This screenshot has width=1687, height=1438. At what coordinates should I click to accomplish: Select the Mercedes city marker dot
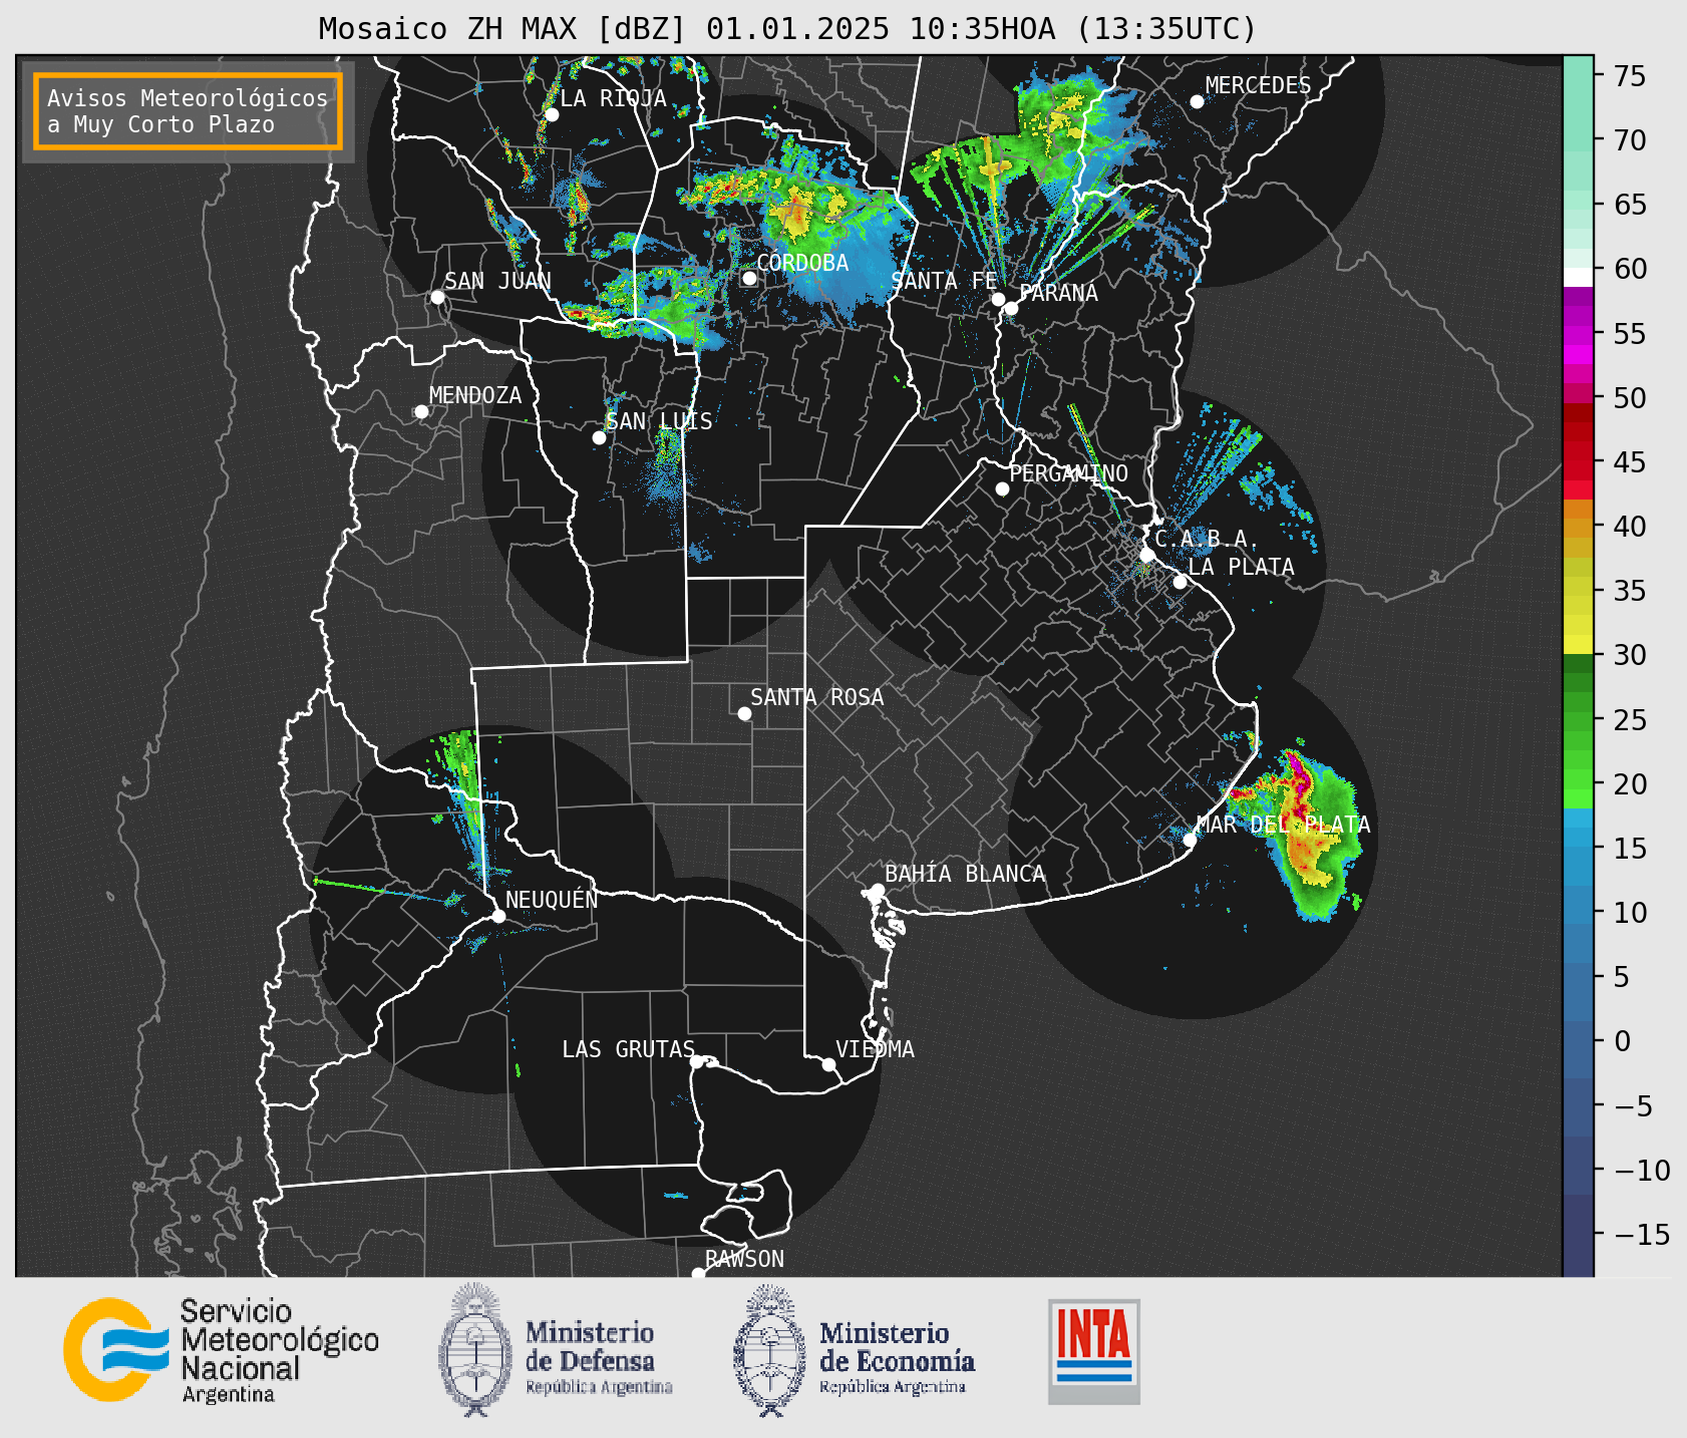tap(1196, 102)
